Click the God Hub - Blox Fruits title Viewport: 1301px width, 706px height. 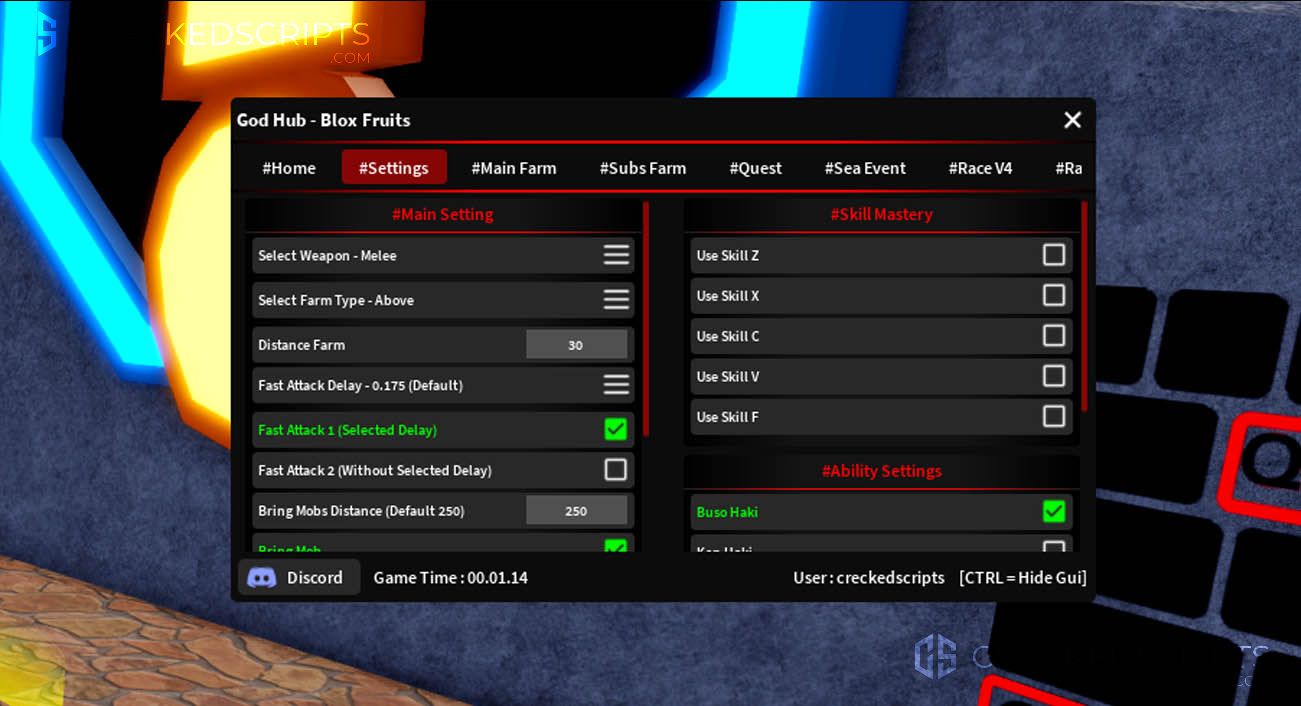[x=323, y=120]
